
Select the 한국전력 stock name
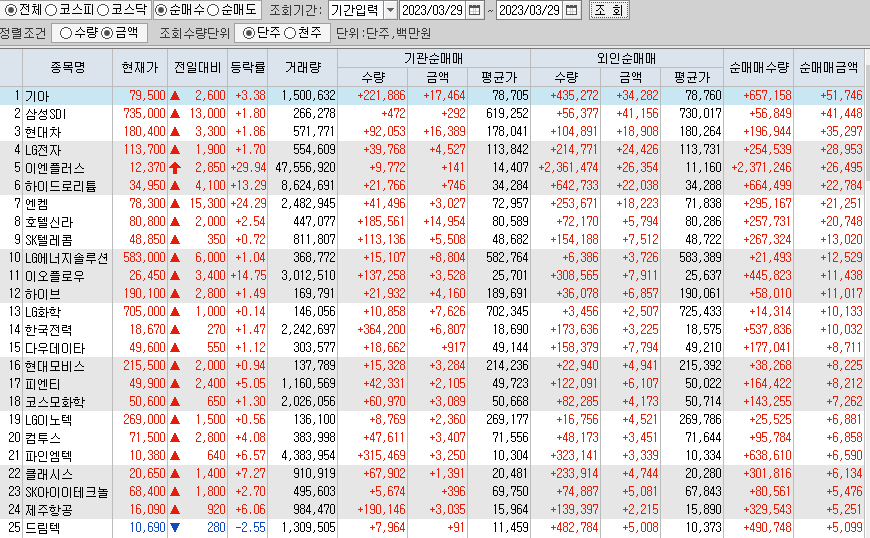pos(48,330)
